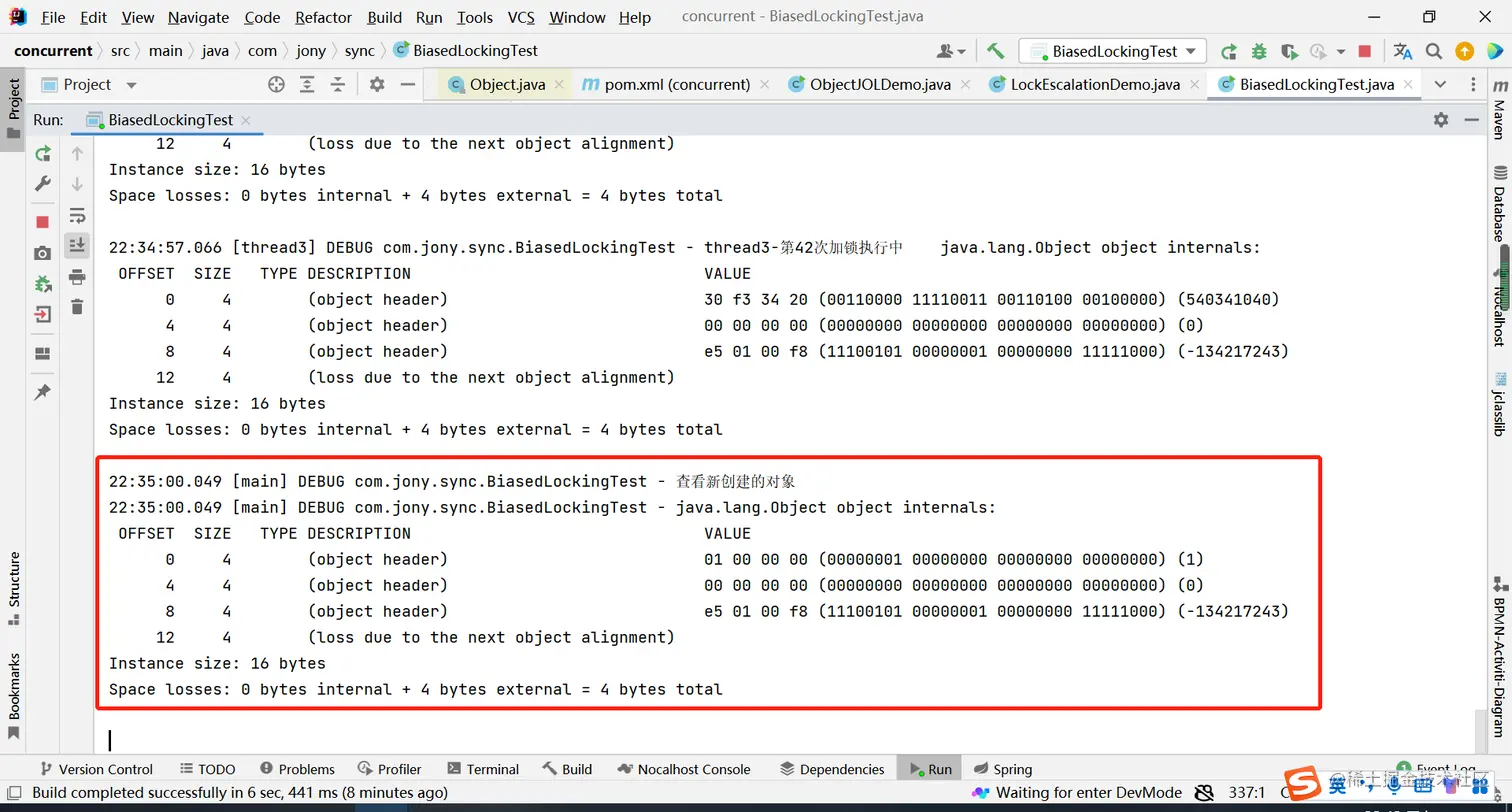Open the File menu
The width and height of the screenshot is (1512, 812).
click(x=53, y=17)
